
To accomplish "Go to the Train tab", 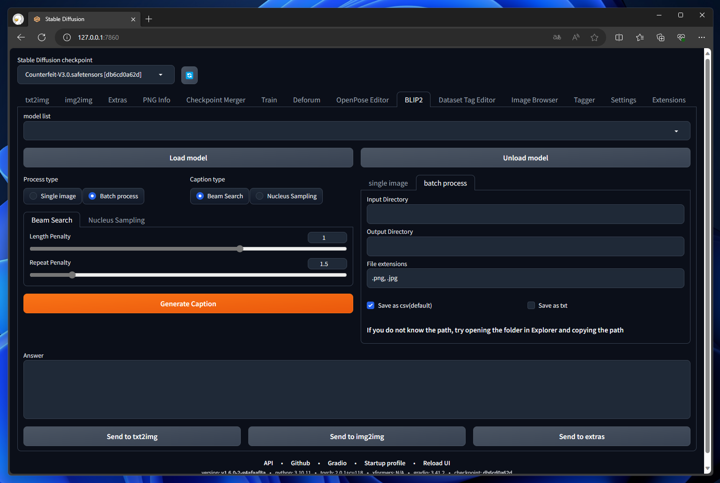I will pyautogui.click(x=269, y=100).
